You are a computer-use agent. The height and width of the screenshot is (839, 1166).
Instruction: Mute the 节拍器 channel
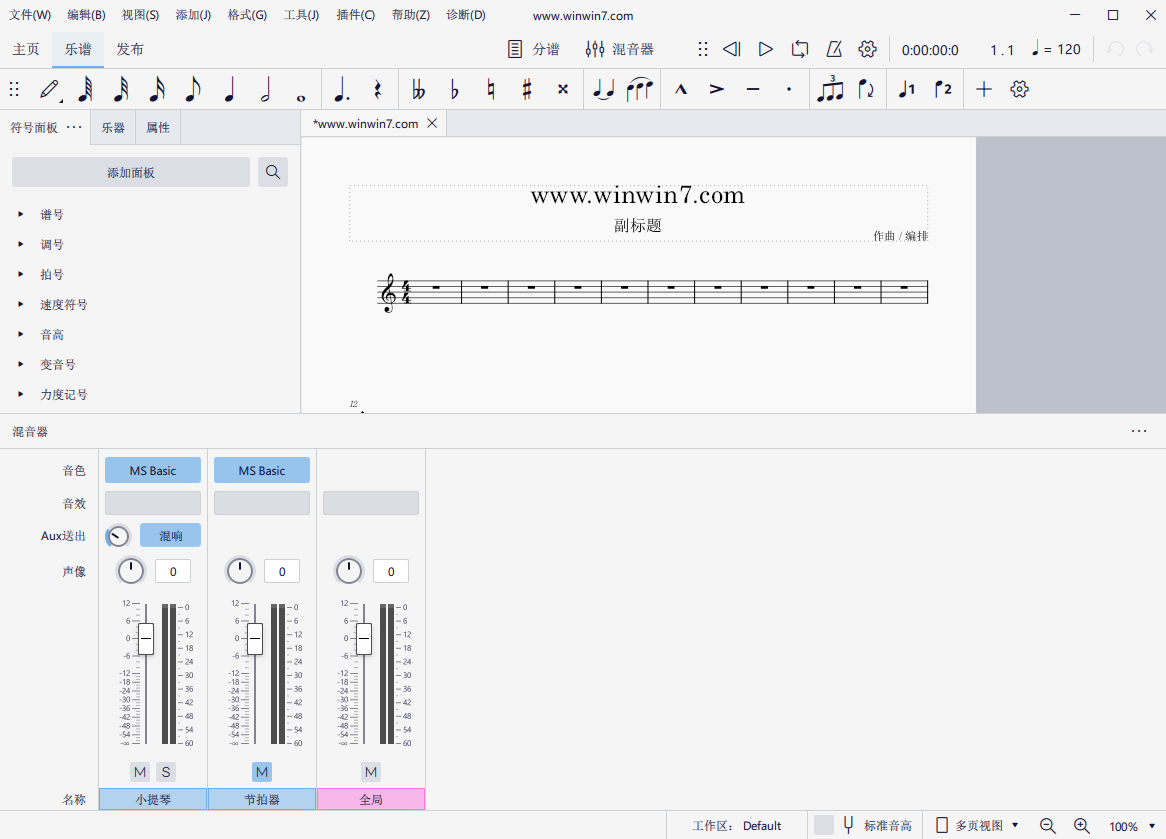point(261,771)
